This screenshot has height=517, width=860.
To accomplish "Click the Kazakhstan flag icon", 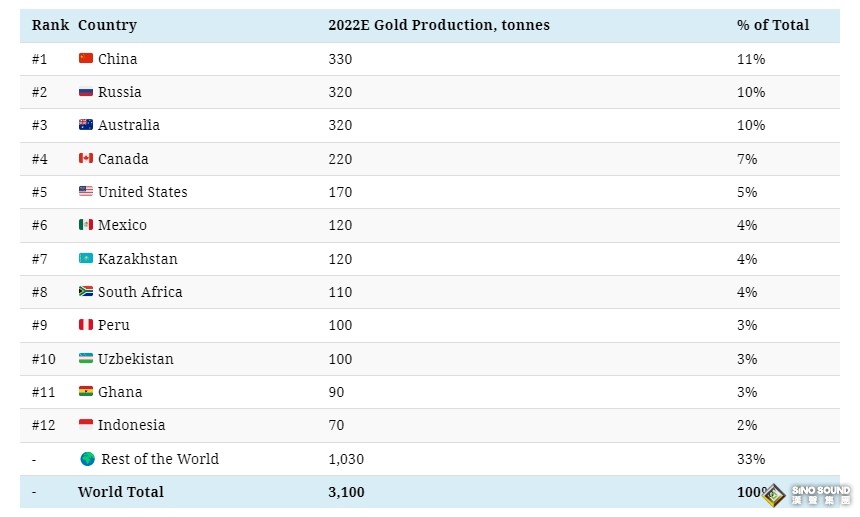I will pos(86,259).
